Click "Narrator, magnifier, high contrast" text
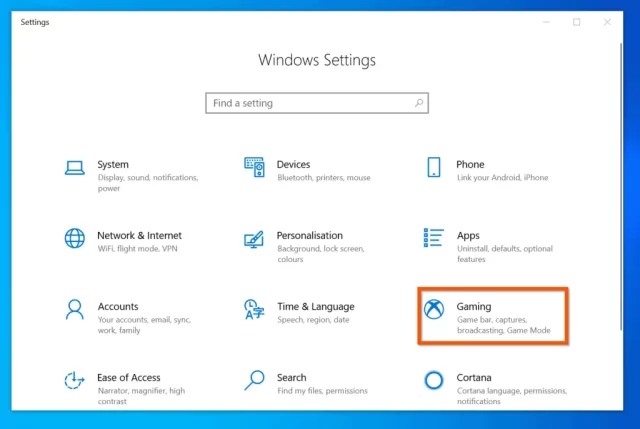640x429 pixels. point(141,396)
